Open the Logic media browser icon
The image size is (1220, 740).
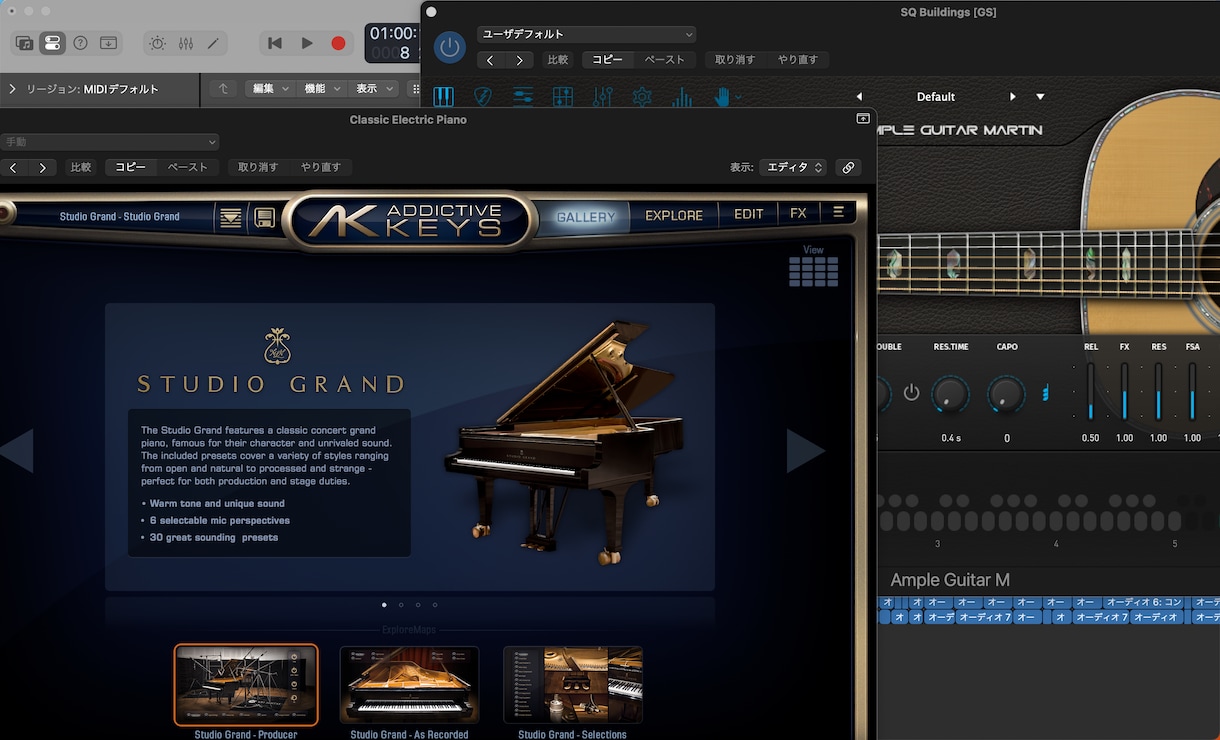click(x=25, y=44)
